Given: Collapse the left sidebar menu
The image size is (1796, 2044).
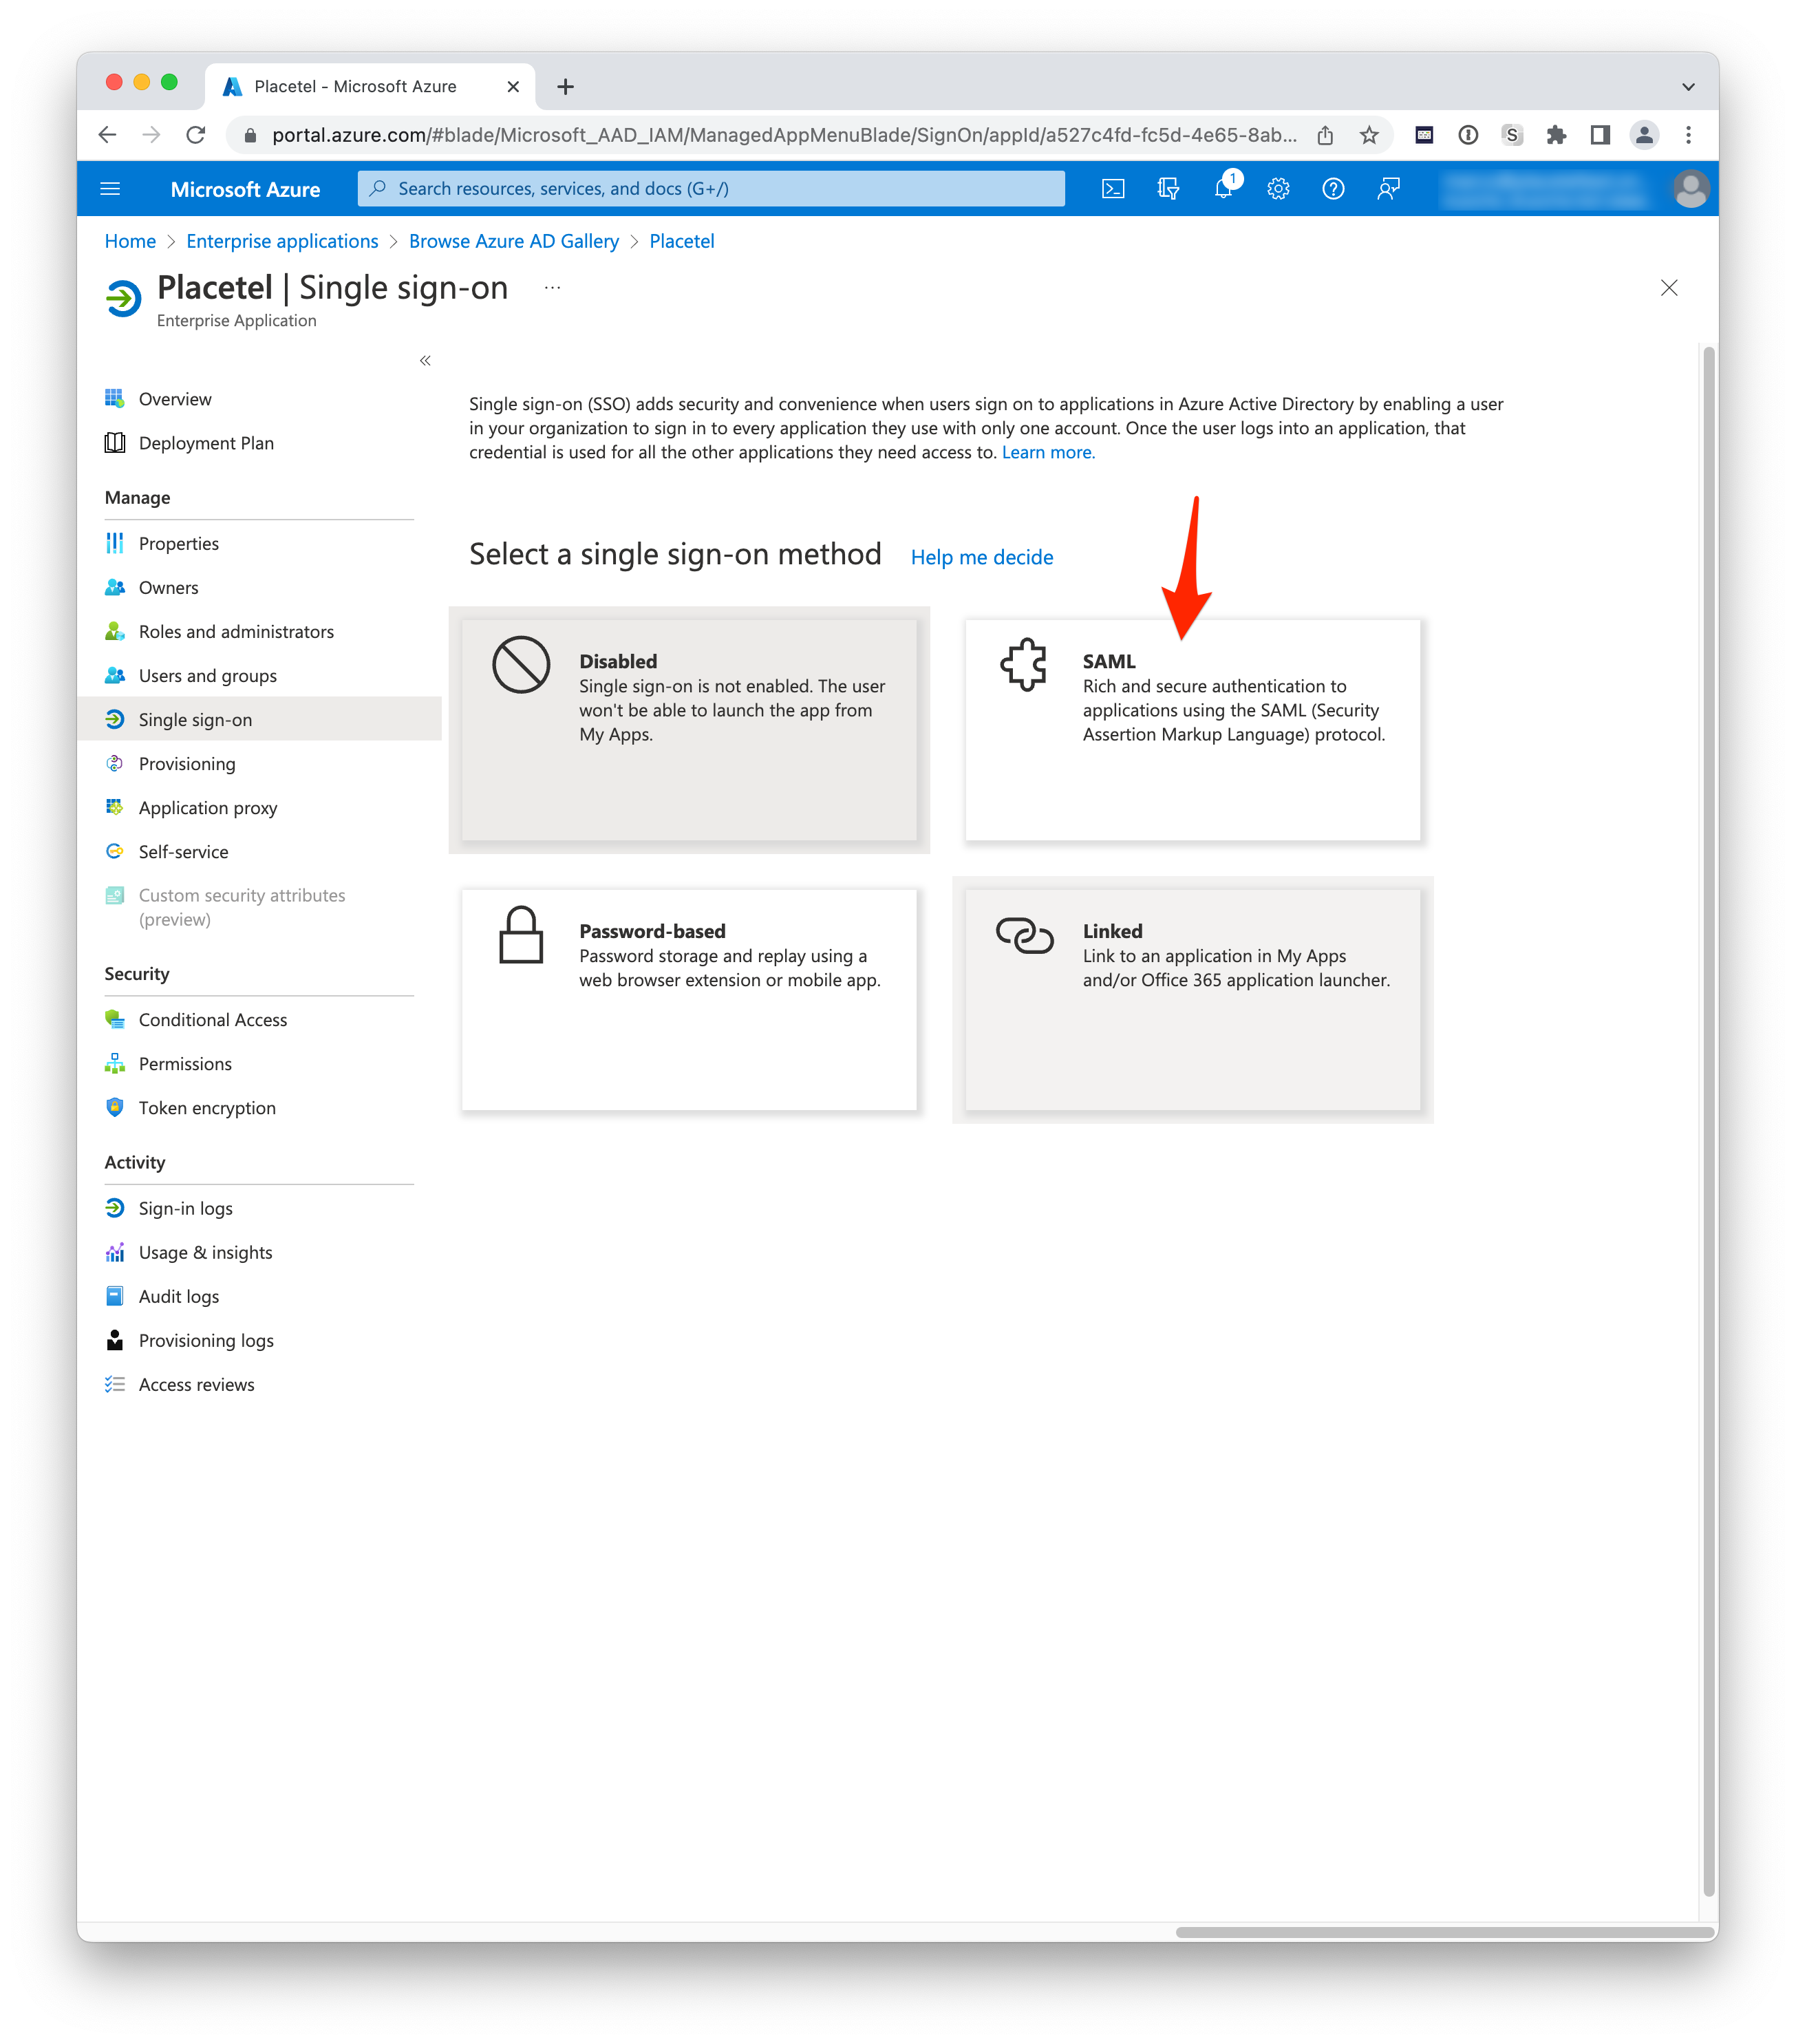Looking at the screenshot, I should pyautogui.click(x=425, y=361).
